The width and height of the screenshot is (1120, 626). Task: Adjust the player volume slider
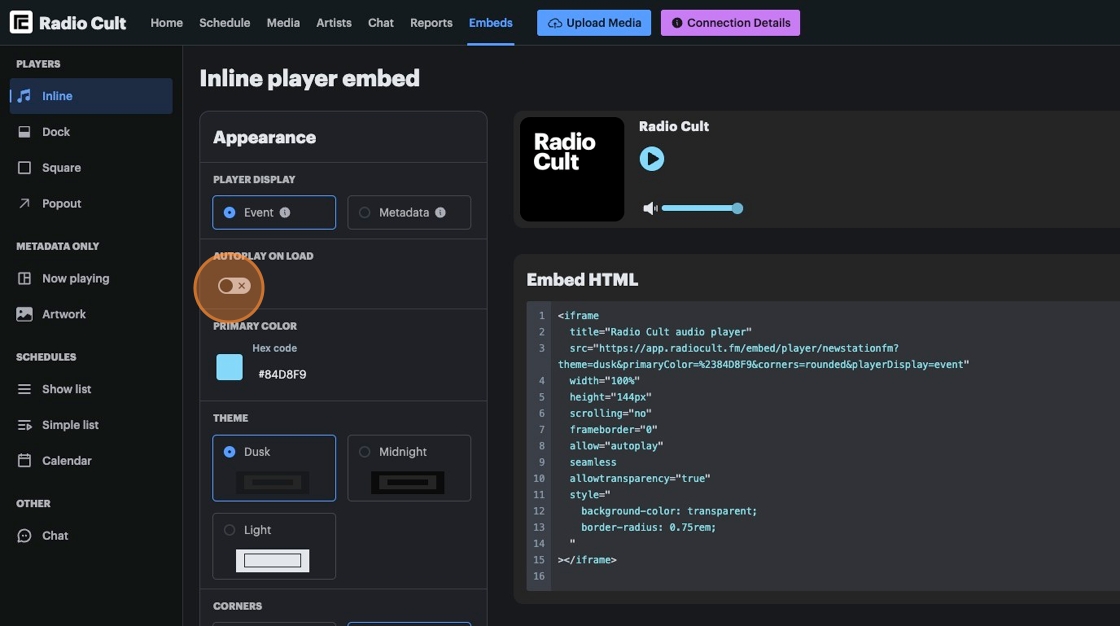702,208
